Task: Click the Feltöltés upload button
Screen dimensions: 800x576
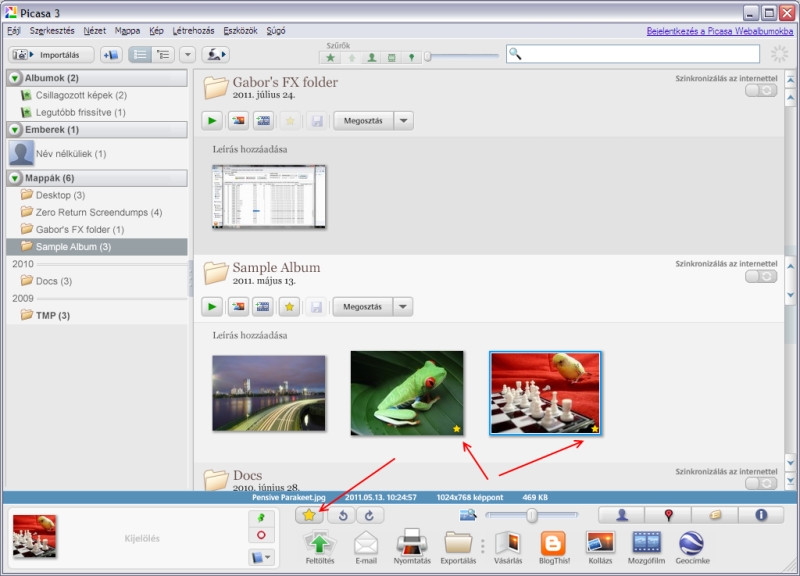Action: [320, 547]
